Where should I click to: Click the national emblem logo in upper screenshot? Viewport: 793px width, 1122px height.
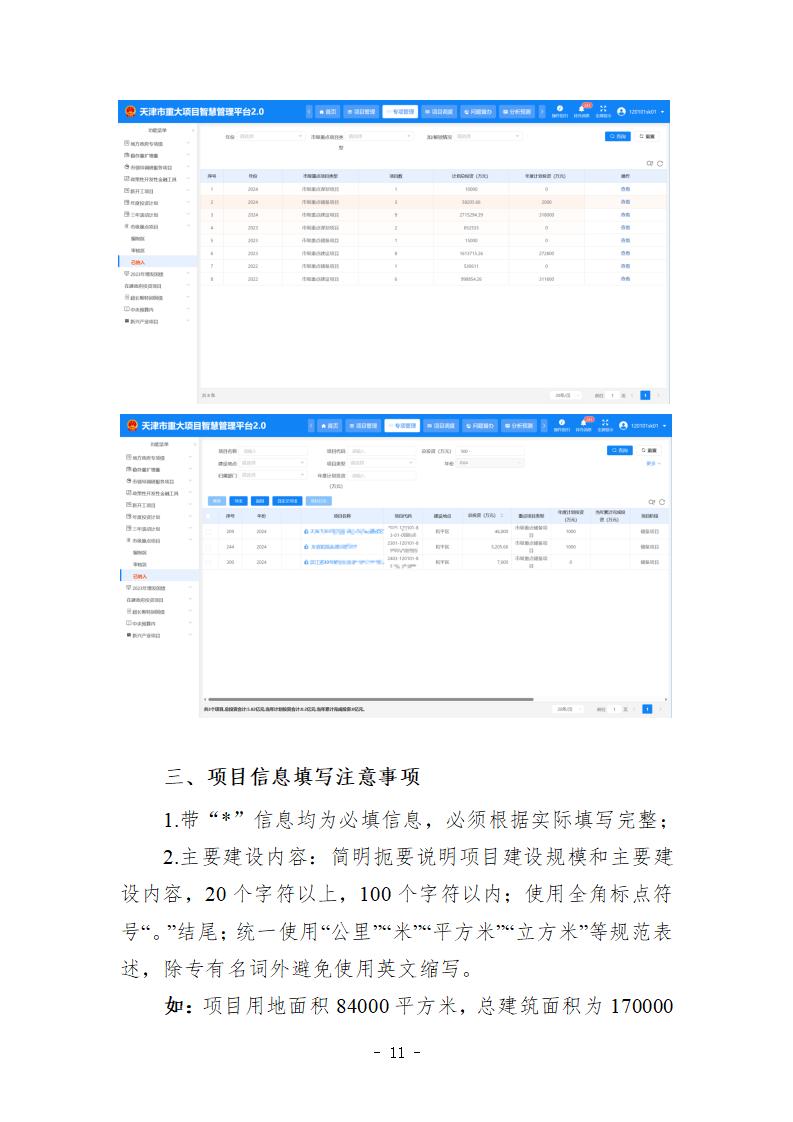click(130, 112)
